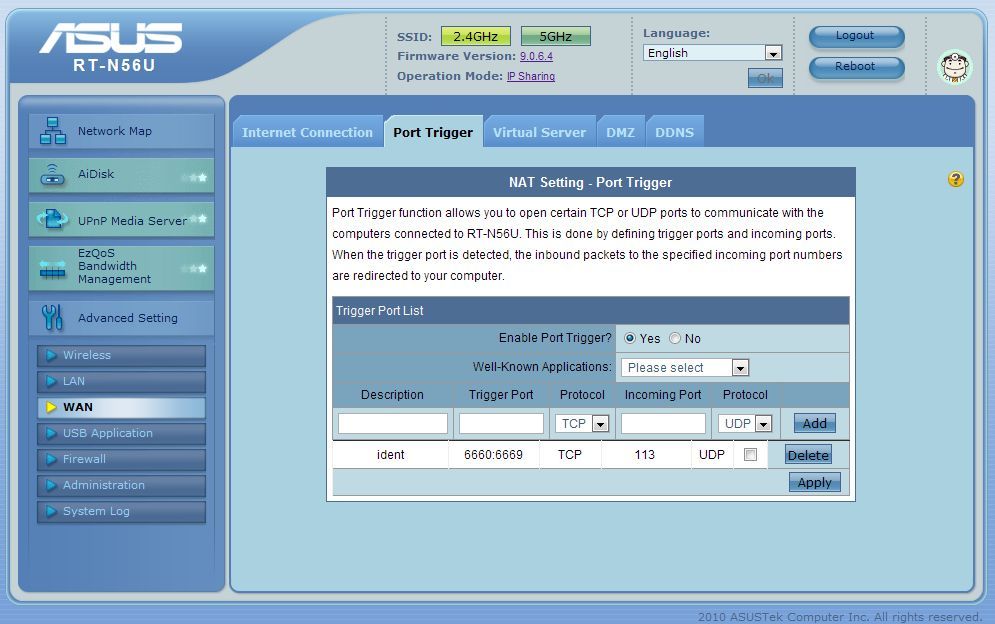The width and height of the screenshot is (995, 624).
Task: Switch to the Virtual Server tab
Action: coord(539,132)
